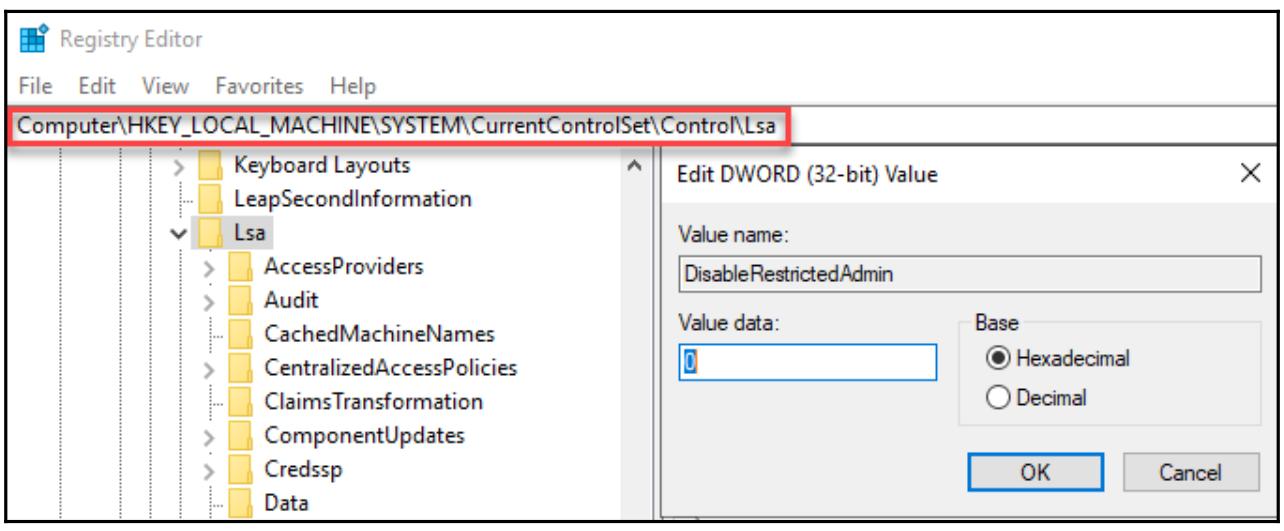Click the Audit folder icon
Screen dimensions: 1284x531
tap(241, 300)
